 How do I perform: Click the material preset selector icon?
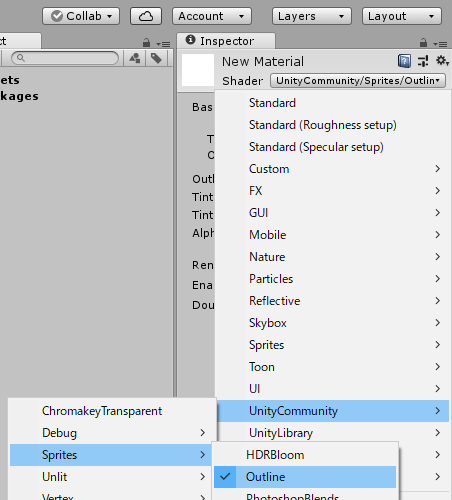click(x=423, y=61)
